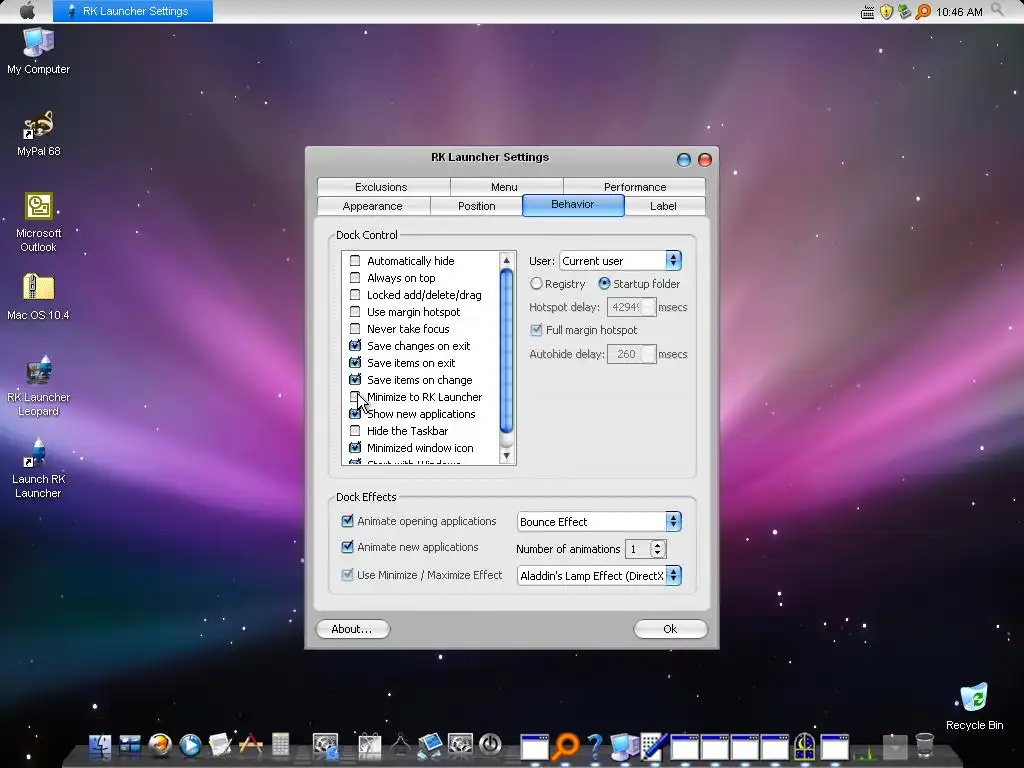This screenshot has width=1024, height=768.
Task: Open the User dropdown showing Current user
Action: pyautogui.click(x=620, y=261)
